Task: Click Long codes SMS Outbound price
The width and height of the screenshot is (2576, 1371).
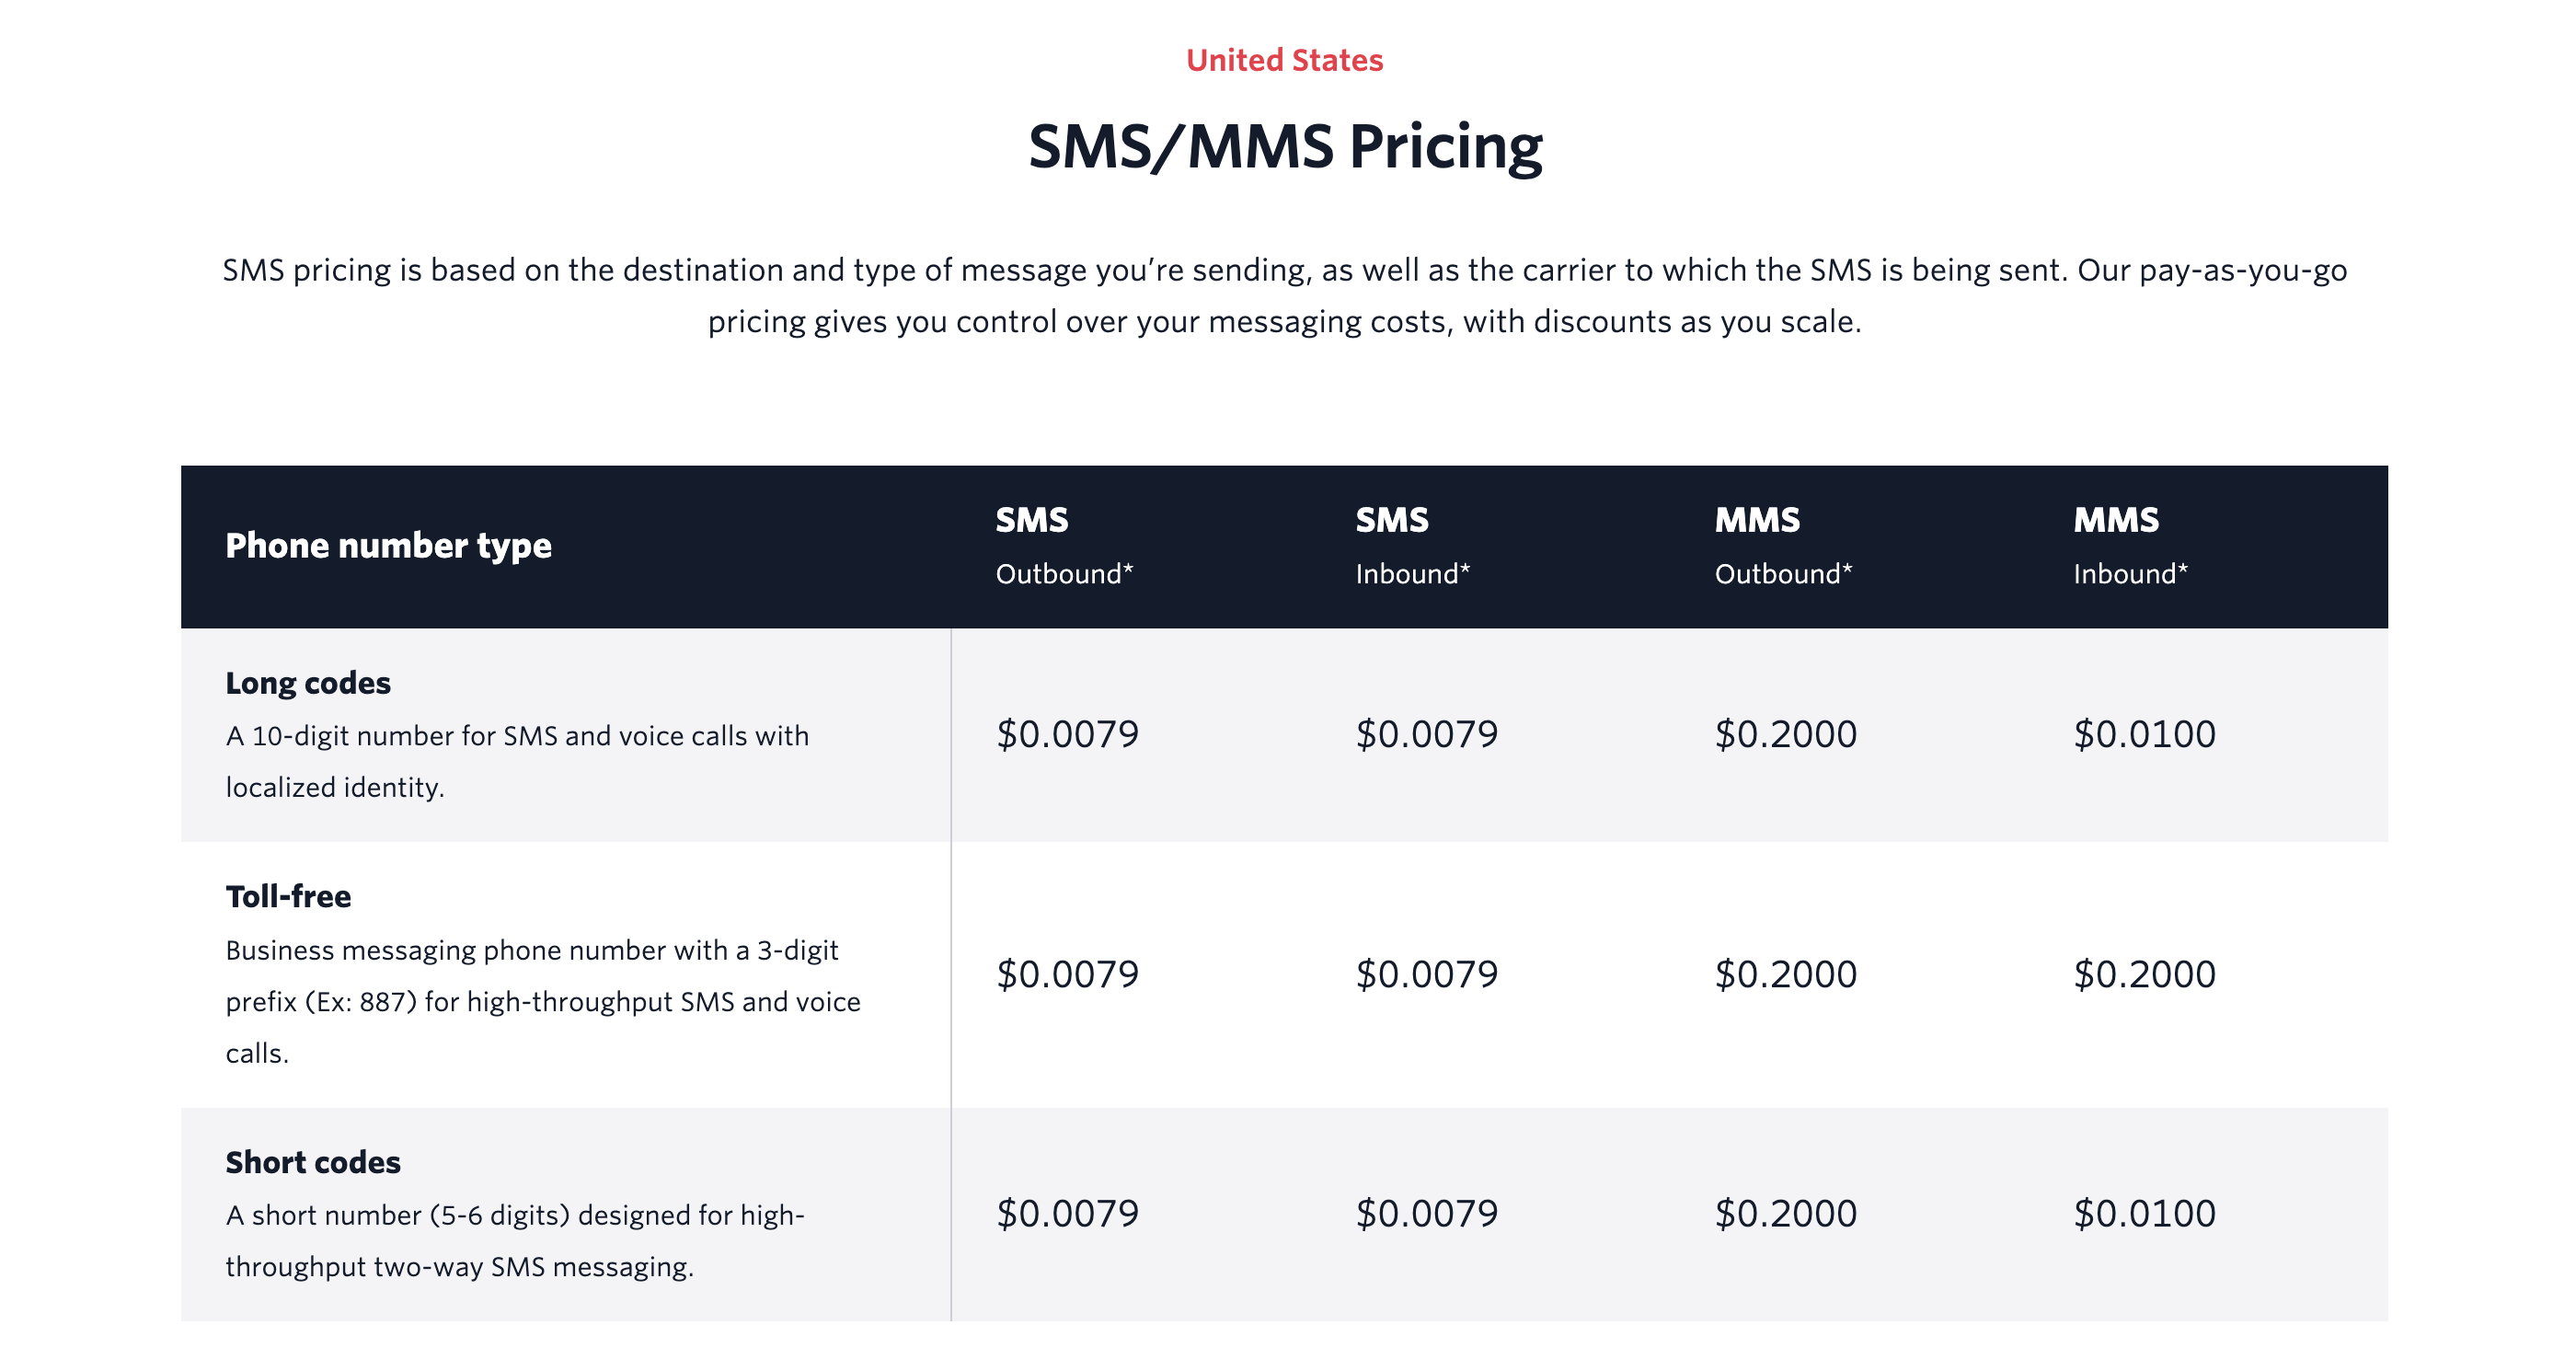Action: click(x=1067, y=734)
